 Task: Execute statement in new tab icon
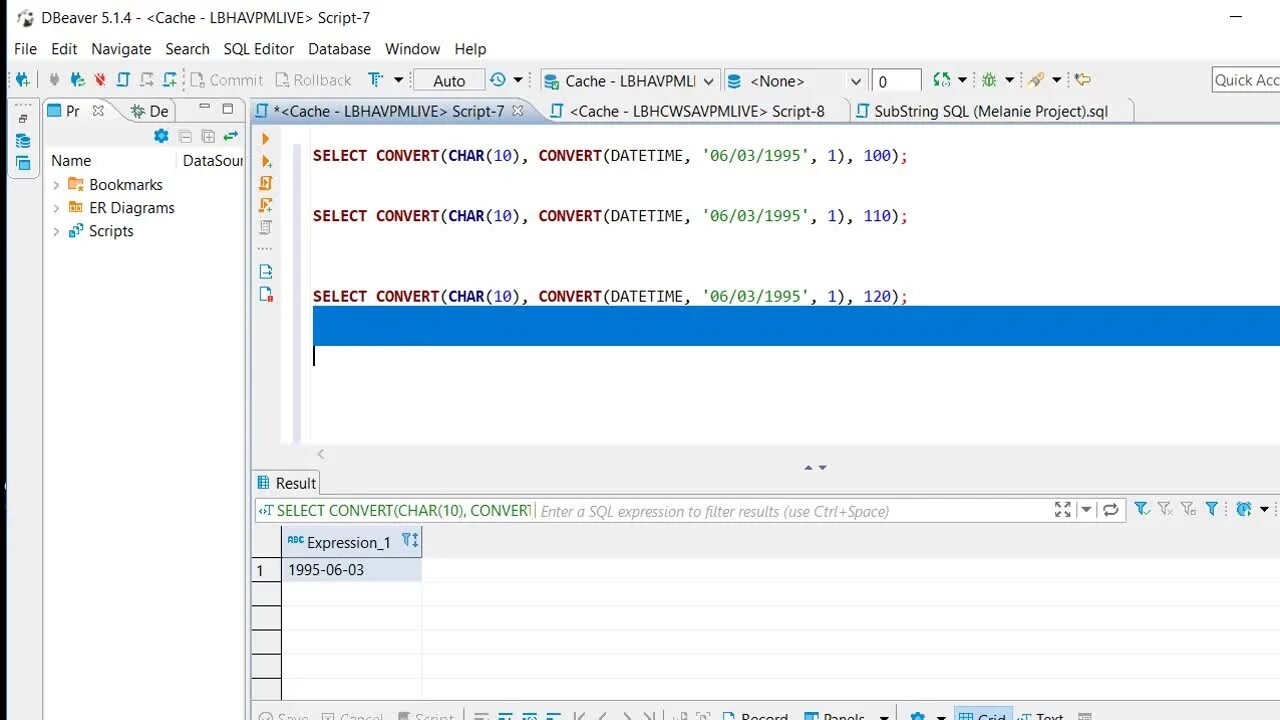tap(266, 161)
